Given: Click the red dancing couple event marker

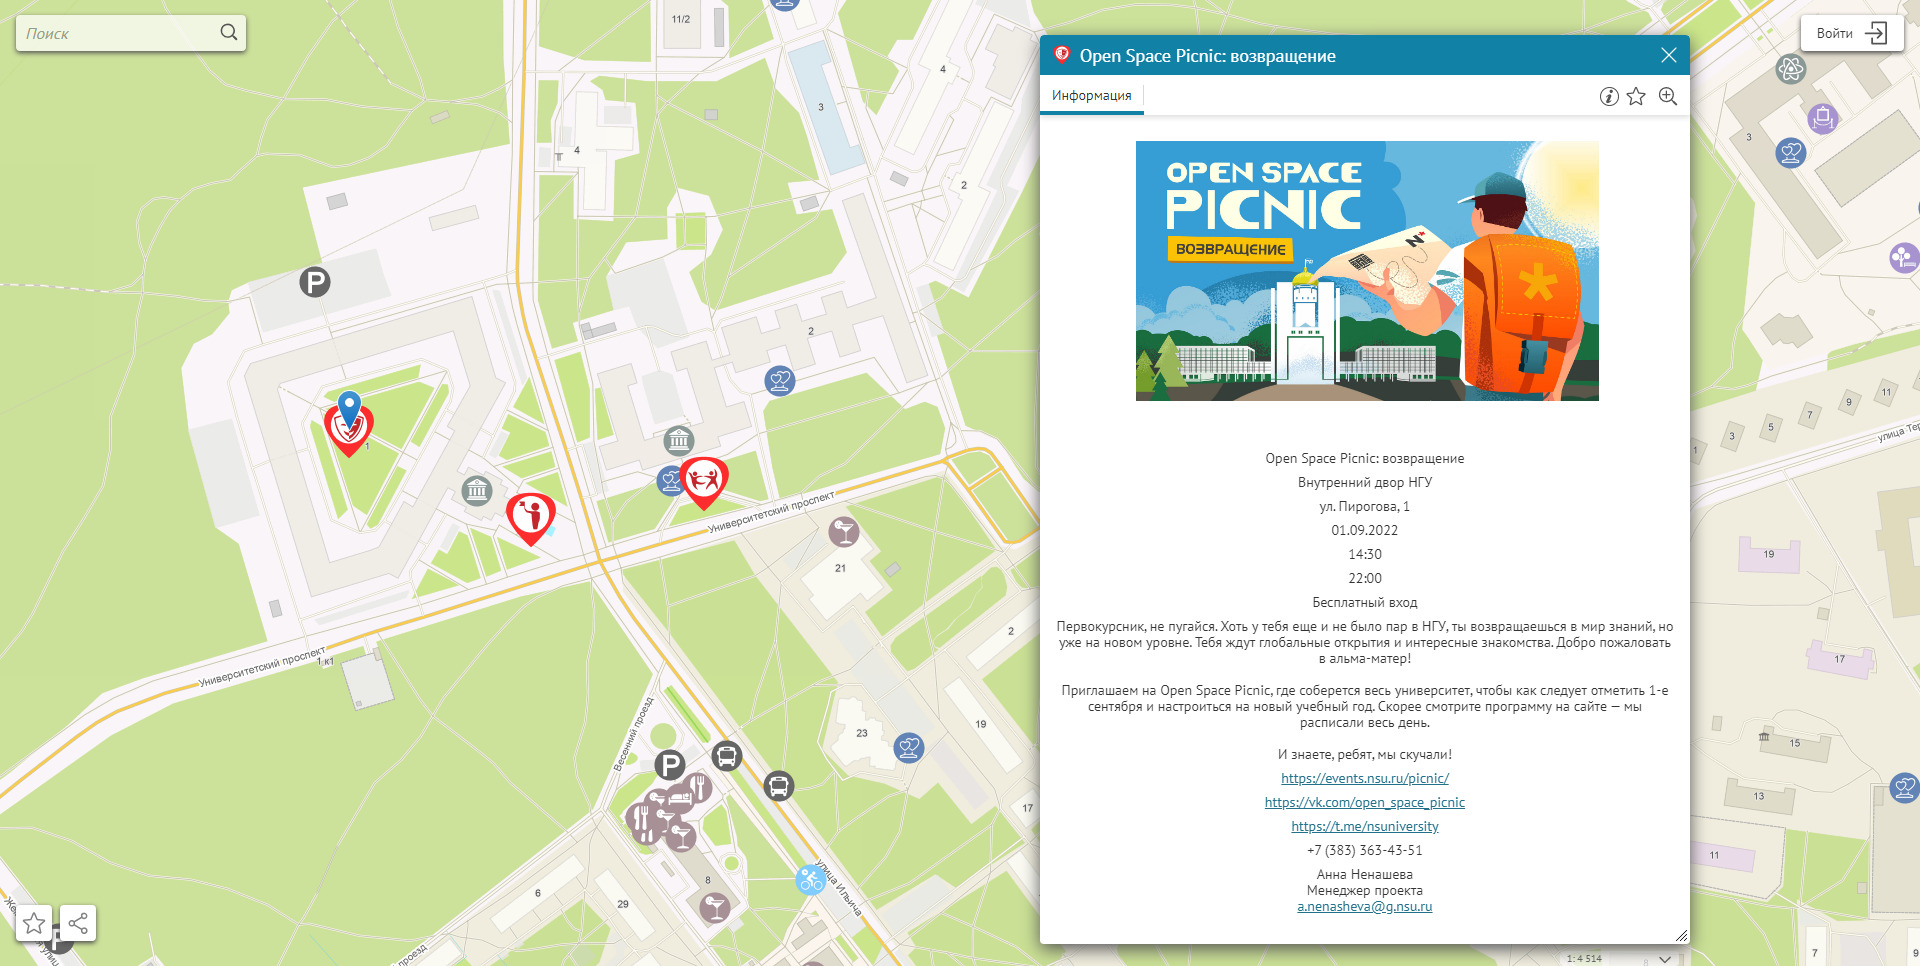Looking at the screenshot, I should pyautogui.click(x=704, y=482).
